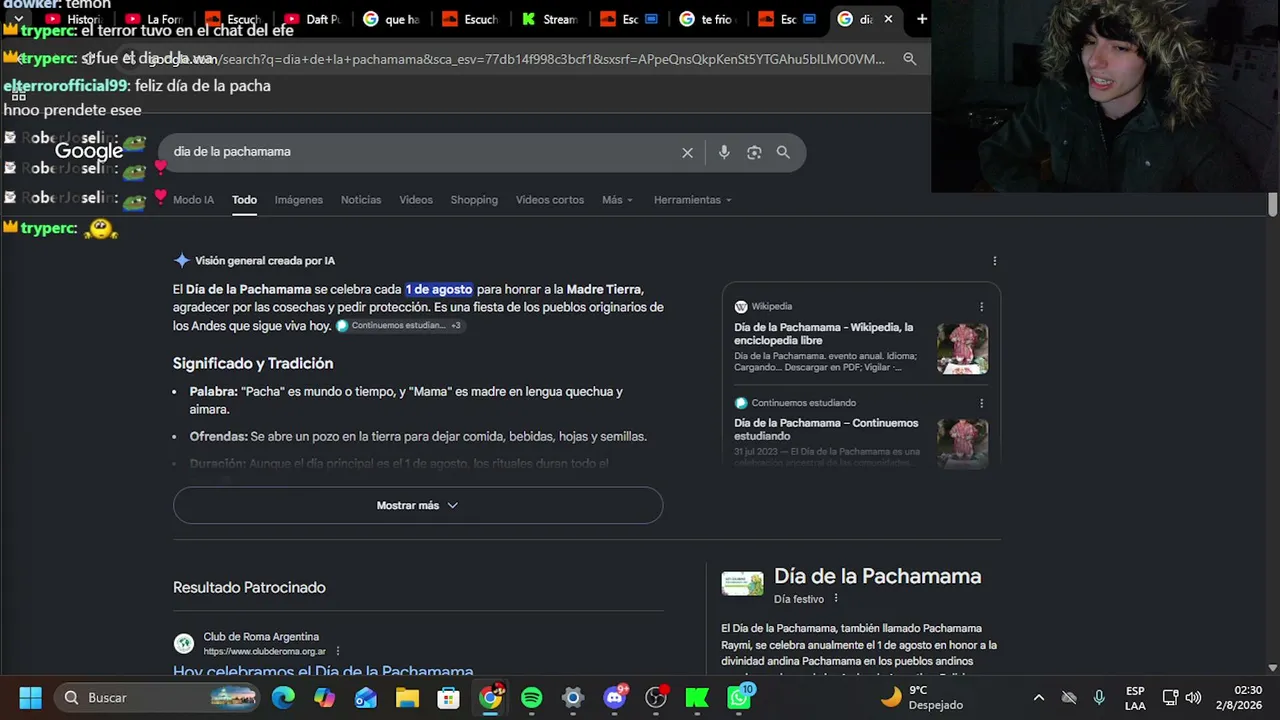Open options for Continuemos estudiando source card
Screen dimensions: 1280x720
pyautogui.click(x=981, y=403)
